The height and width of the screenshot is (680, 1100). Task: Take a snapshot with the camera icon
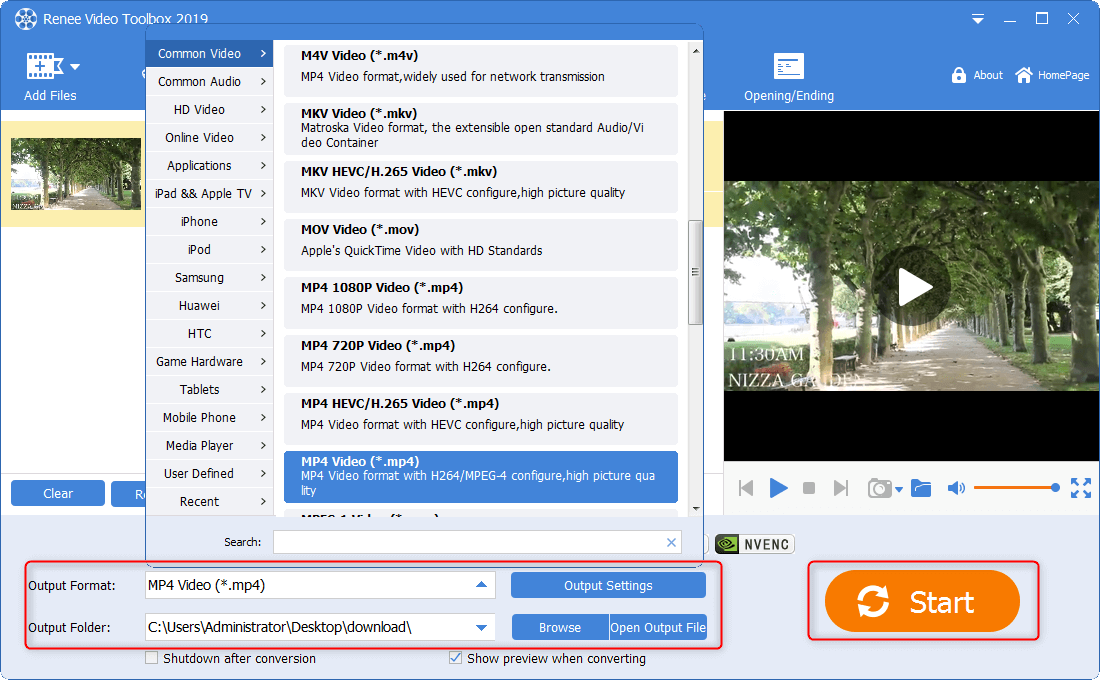point(879,488)
